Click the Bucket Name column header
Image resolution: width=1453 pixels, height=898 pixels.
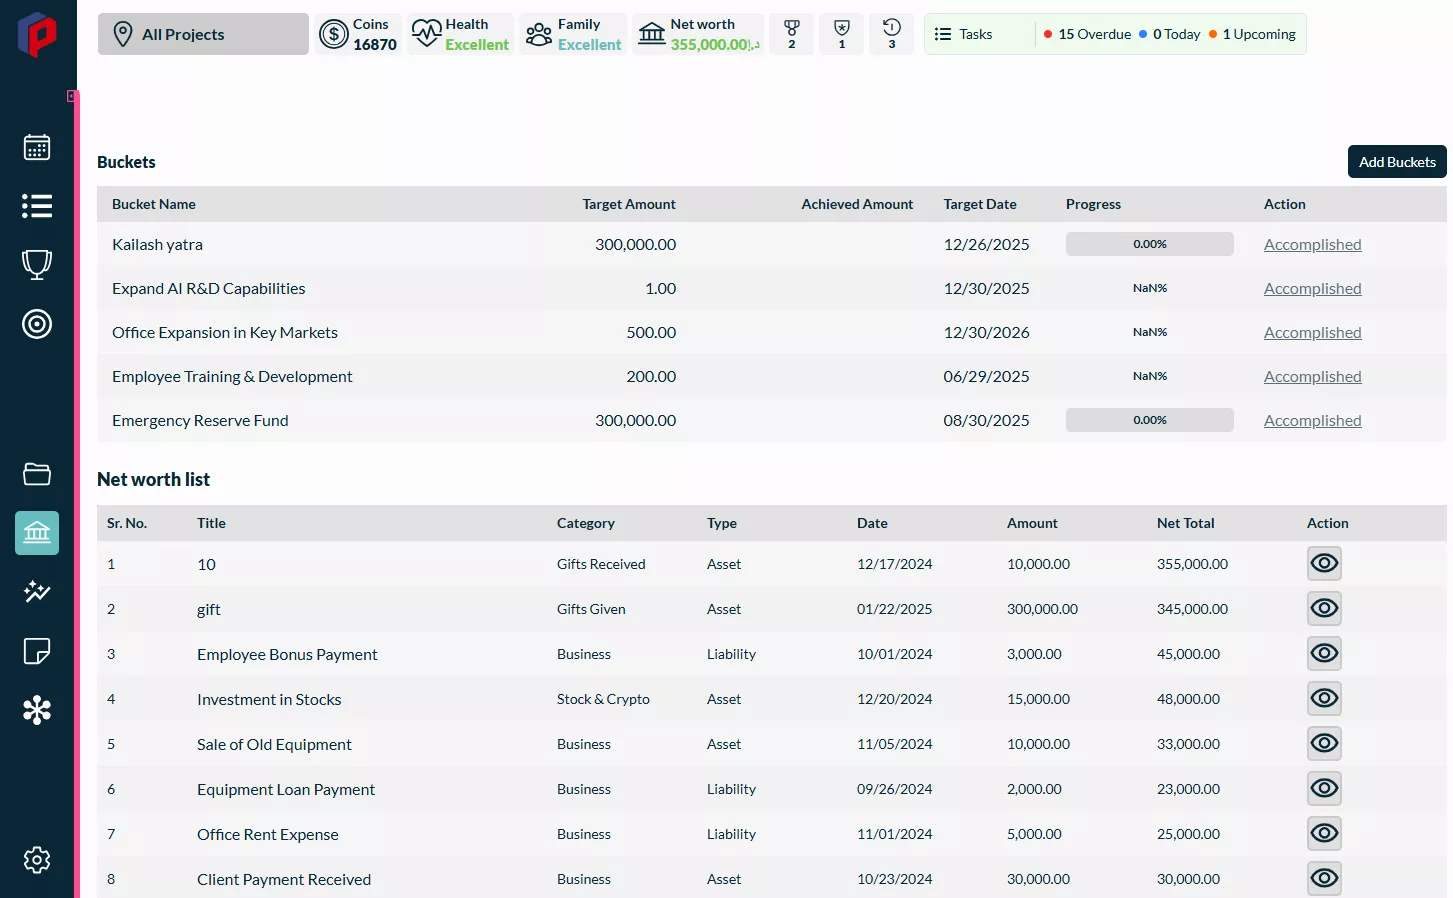[x=154, y=204]
